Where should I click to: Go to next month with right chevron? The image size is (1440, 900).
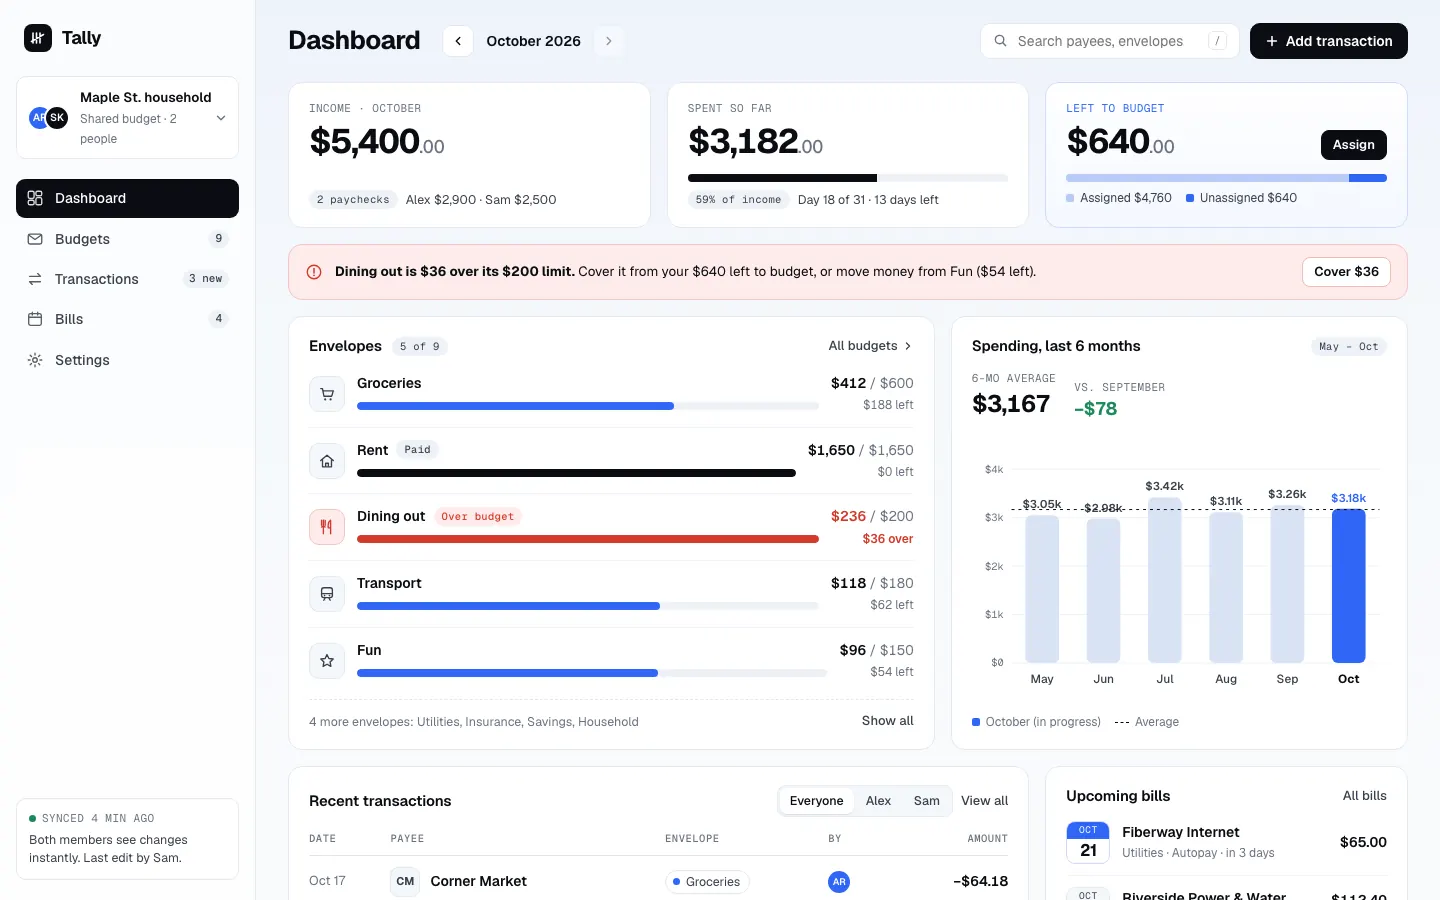608,41
